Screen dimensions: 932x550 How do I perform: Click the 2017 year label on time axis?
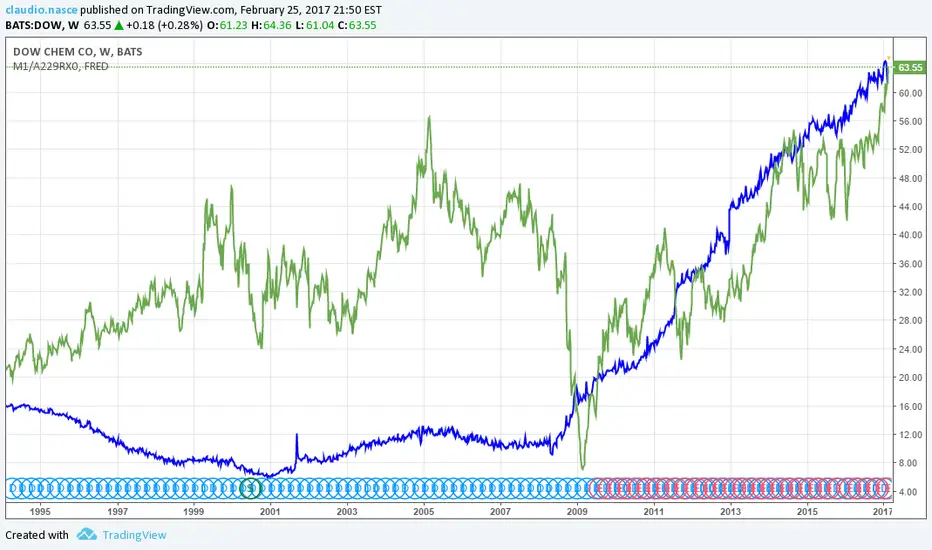coord(883,511)
